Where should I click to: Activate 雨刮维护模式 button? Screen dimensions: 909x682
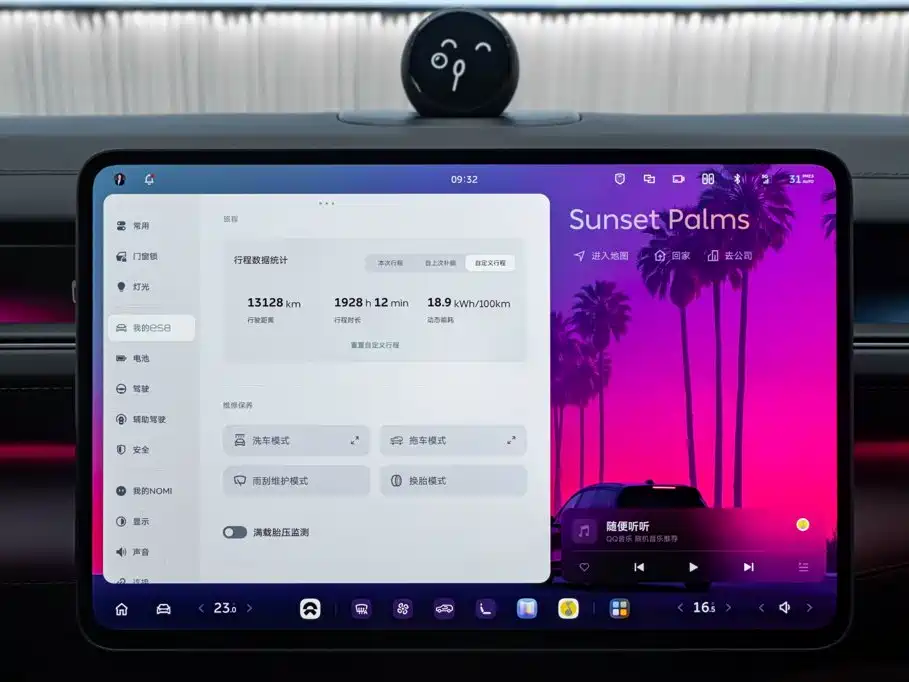(296, 481)
